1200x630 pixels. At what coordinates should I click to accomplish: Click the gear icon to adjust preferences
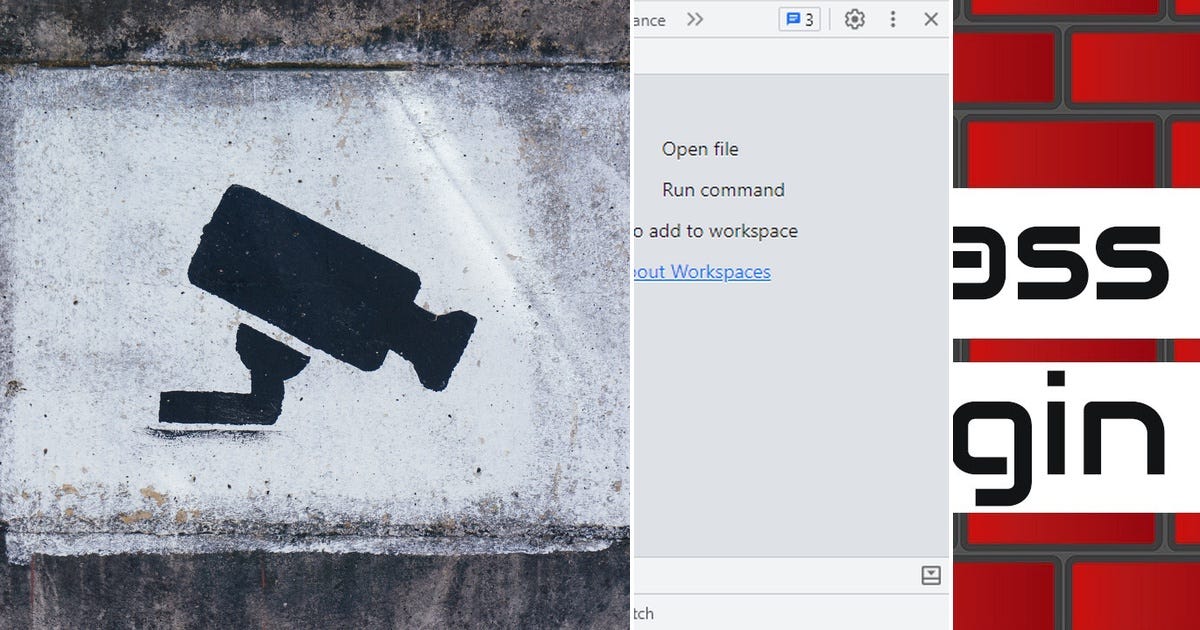tap(855, 19)
